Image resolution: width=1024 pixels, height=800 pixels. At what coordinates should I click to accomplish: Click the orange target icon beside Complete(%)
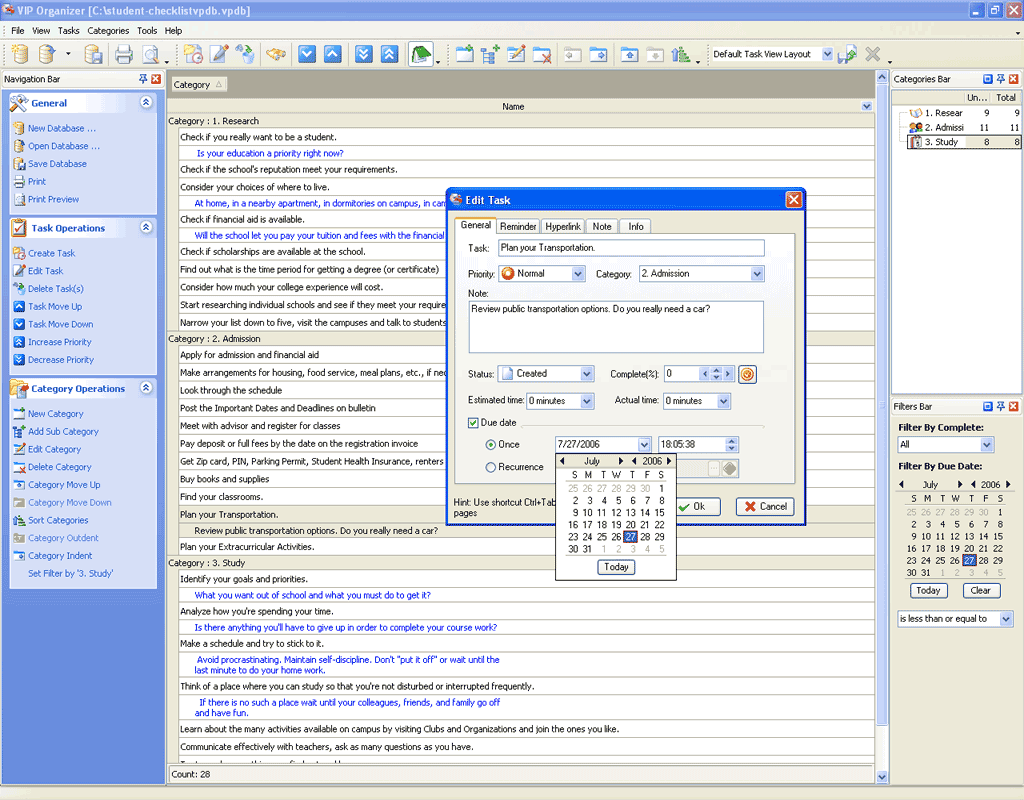(747, 374)
